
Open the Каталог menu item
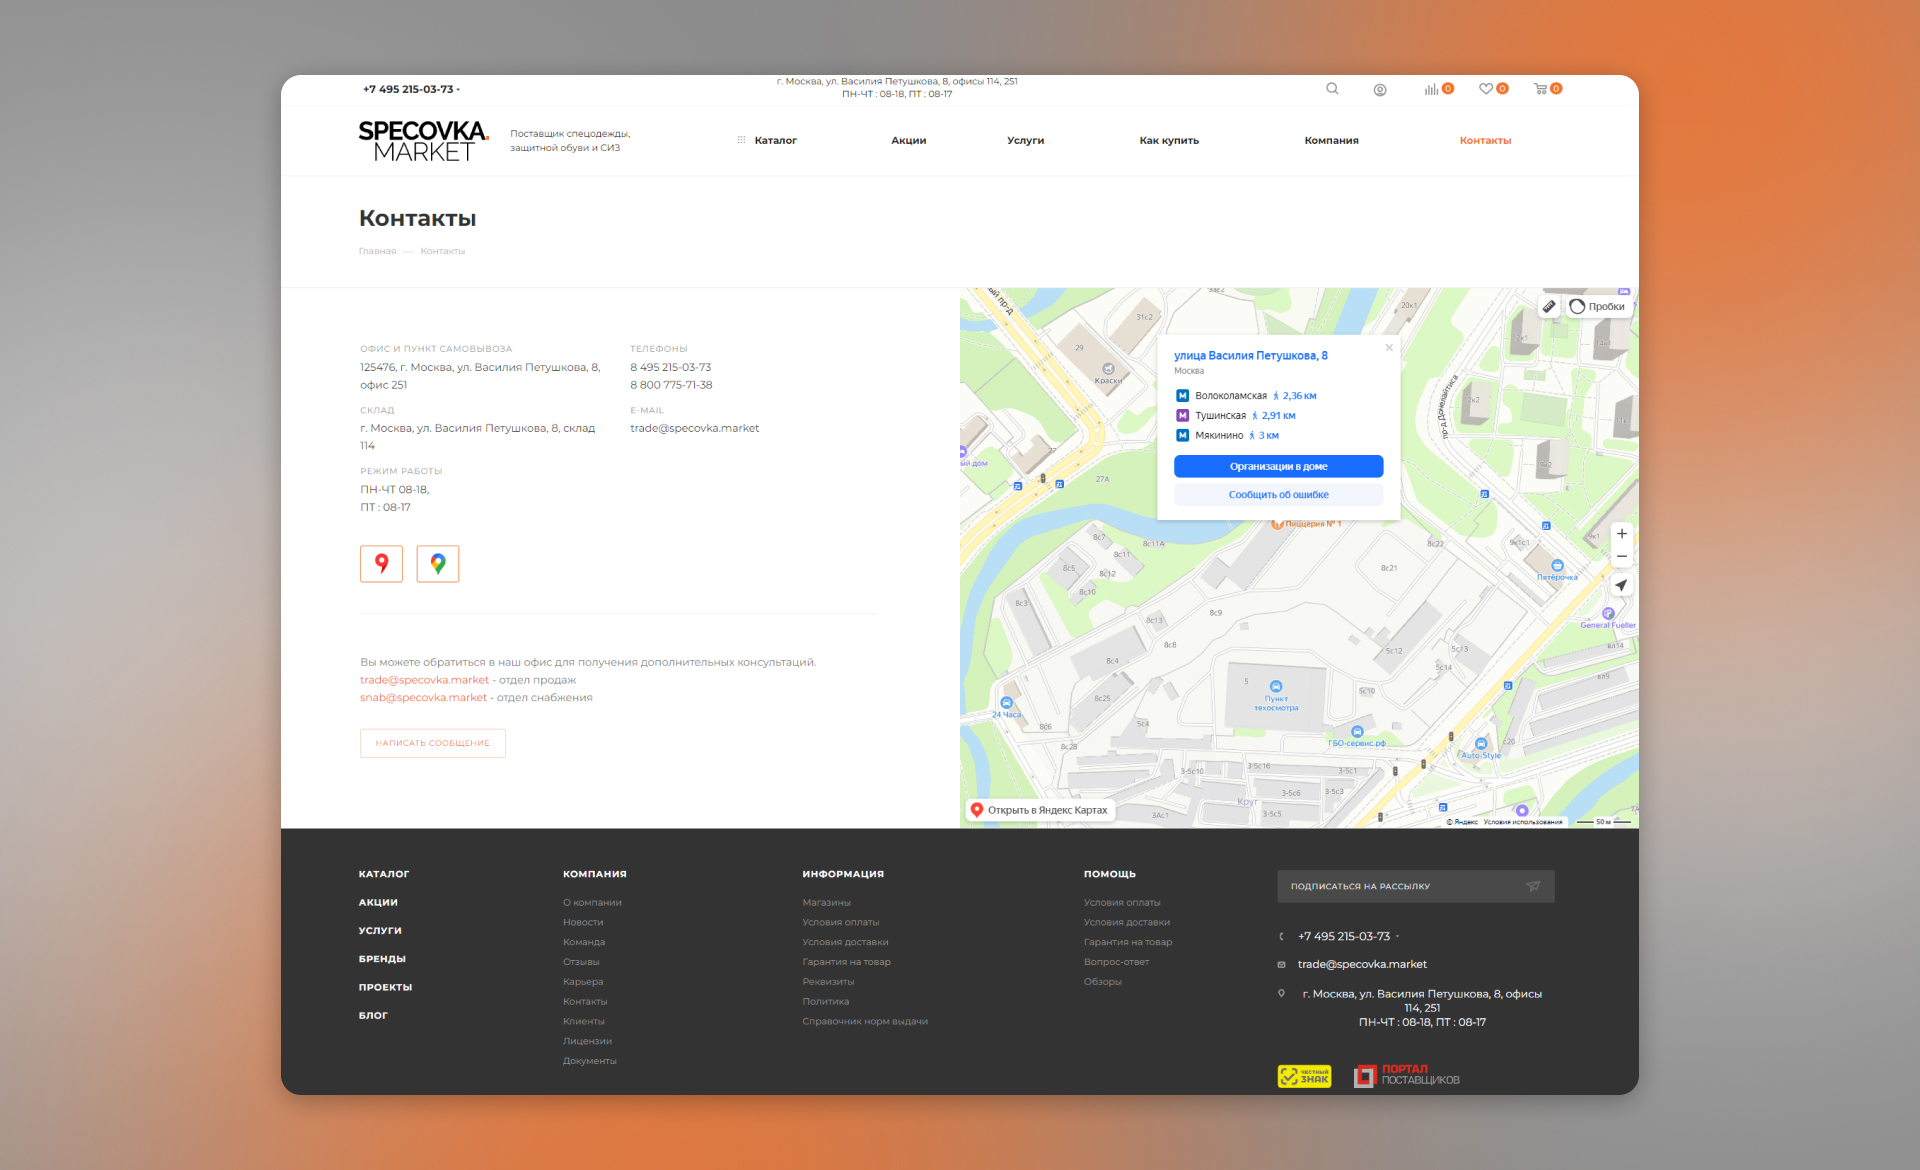(775, 141)
